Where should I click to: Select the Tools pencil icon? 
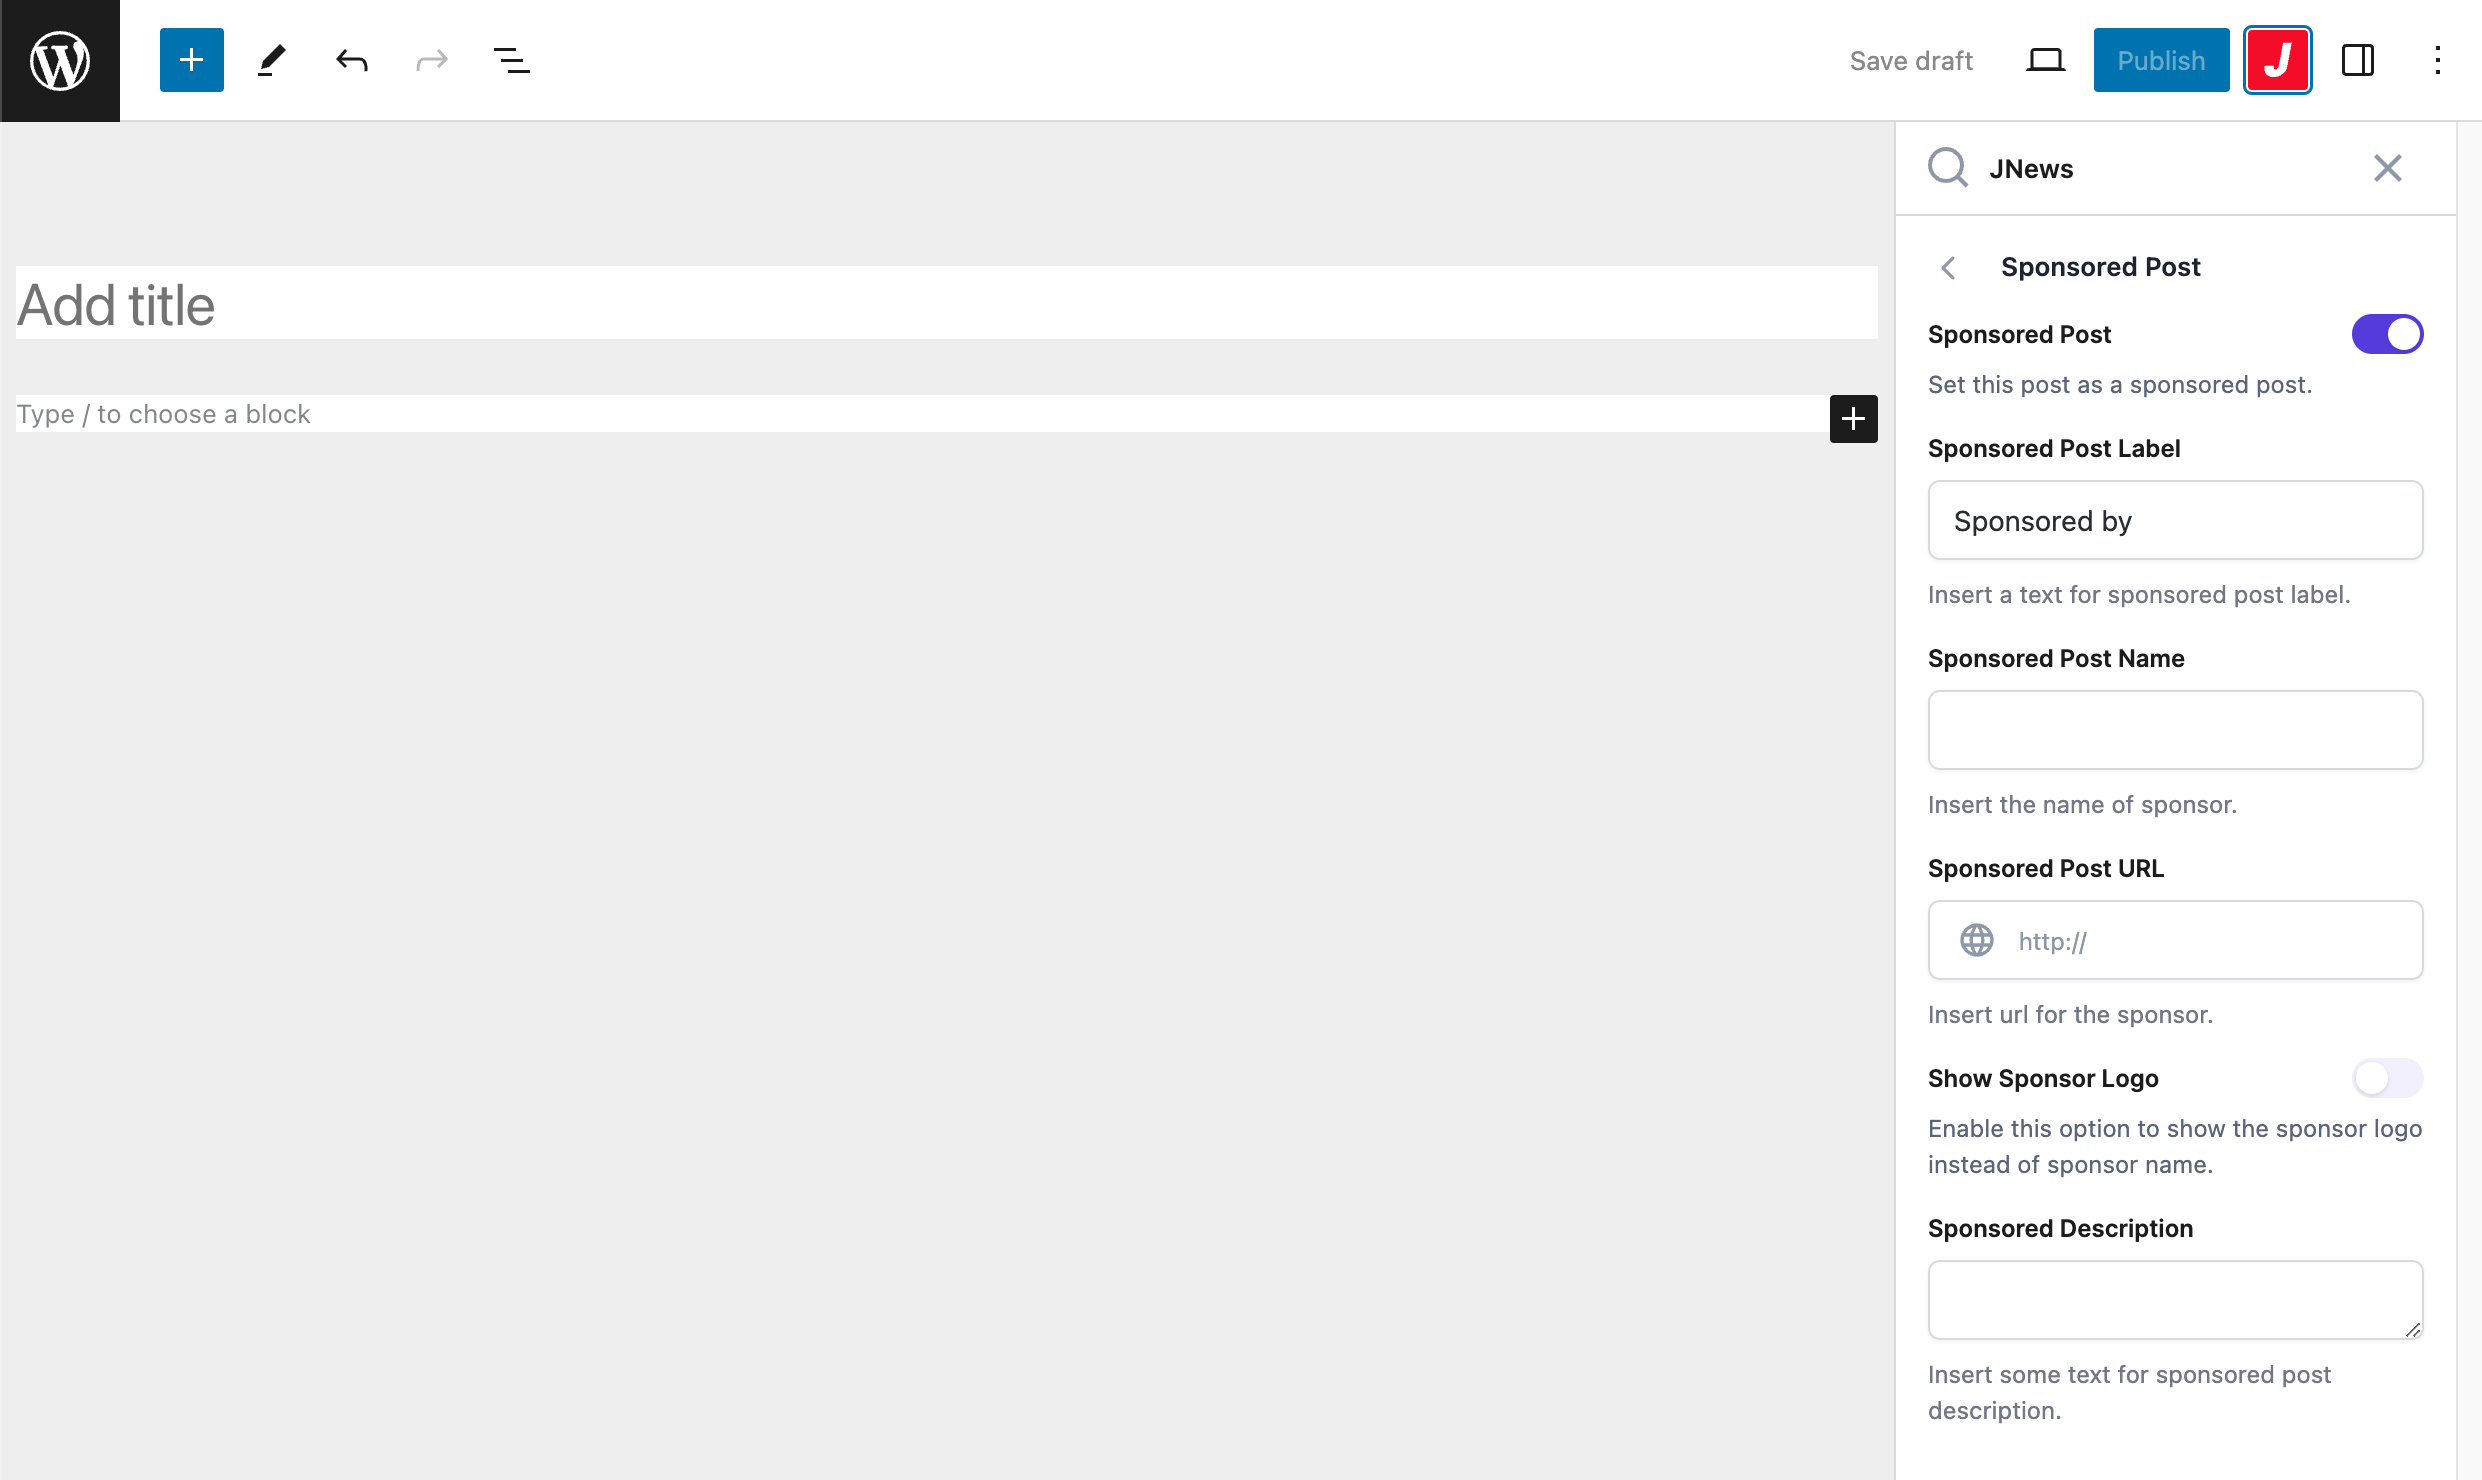coord(271,60)
